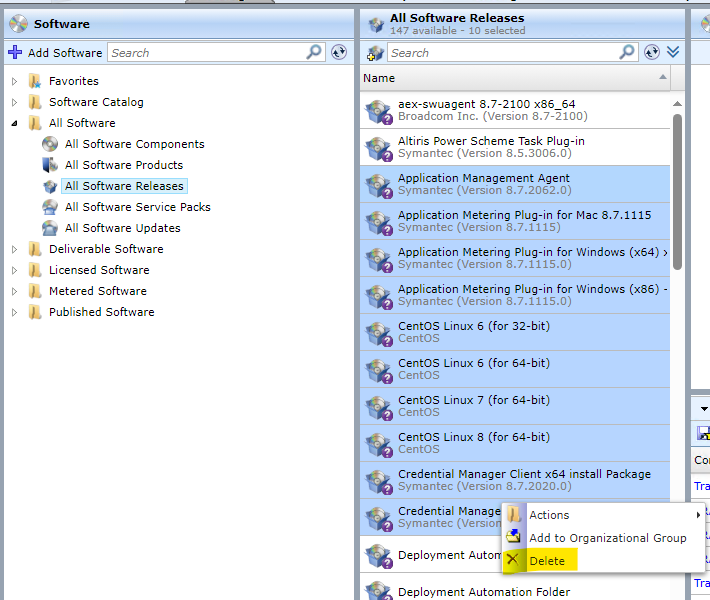Refresh the Software tree panel
Viewport: 710px width, 600px height.
(x=339, y=52)
